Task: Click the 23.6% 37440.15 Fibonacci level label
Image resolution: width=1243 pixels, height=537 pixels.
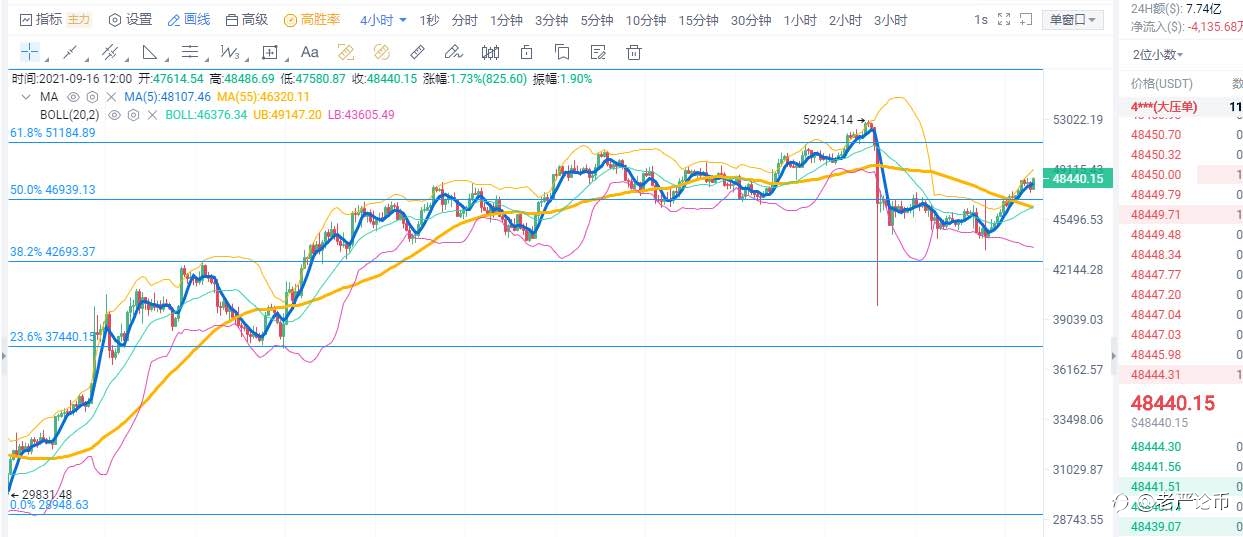Action: 53,337
